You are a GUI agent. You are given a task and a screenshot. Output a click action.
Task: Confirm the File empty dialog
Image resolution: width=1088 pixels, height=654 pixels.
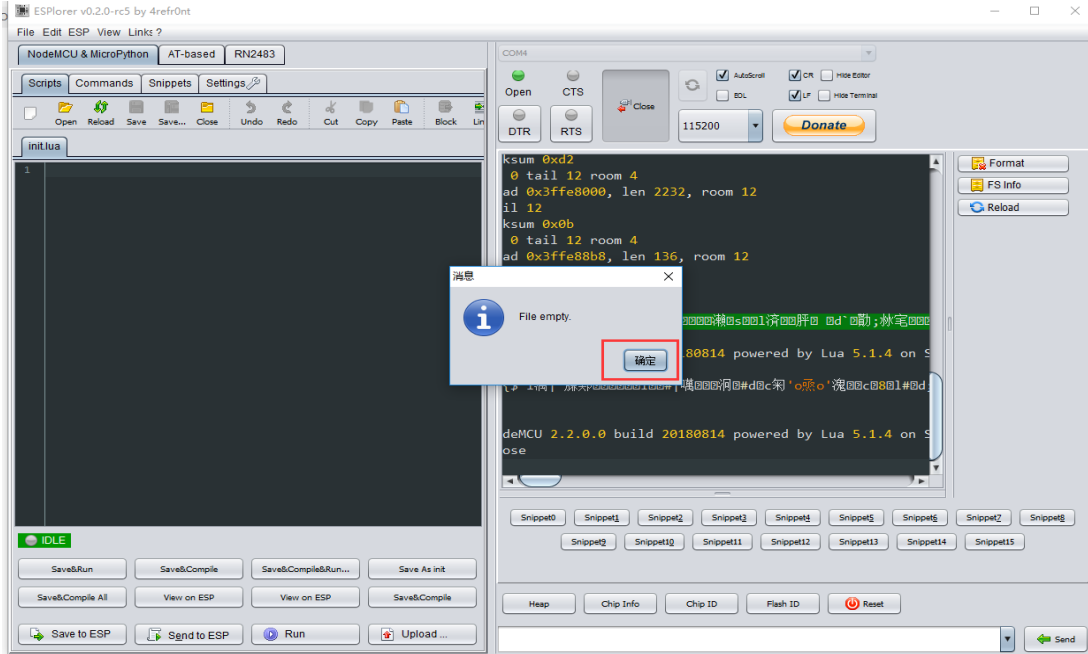(x=645, y=360)
